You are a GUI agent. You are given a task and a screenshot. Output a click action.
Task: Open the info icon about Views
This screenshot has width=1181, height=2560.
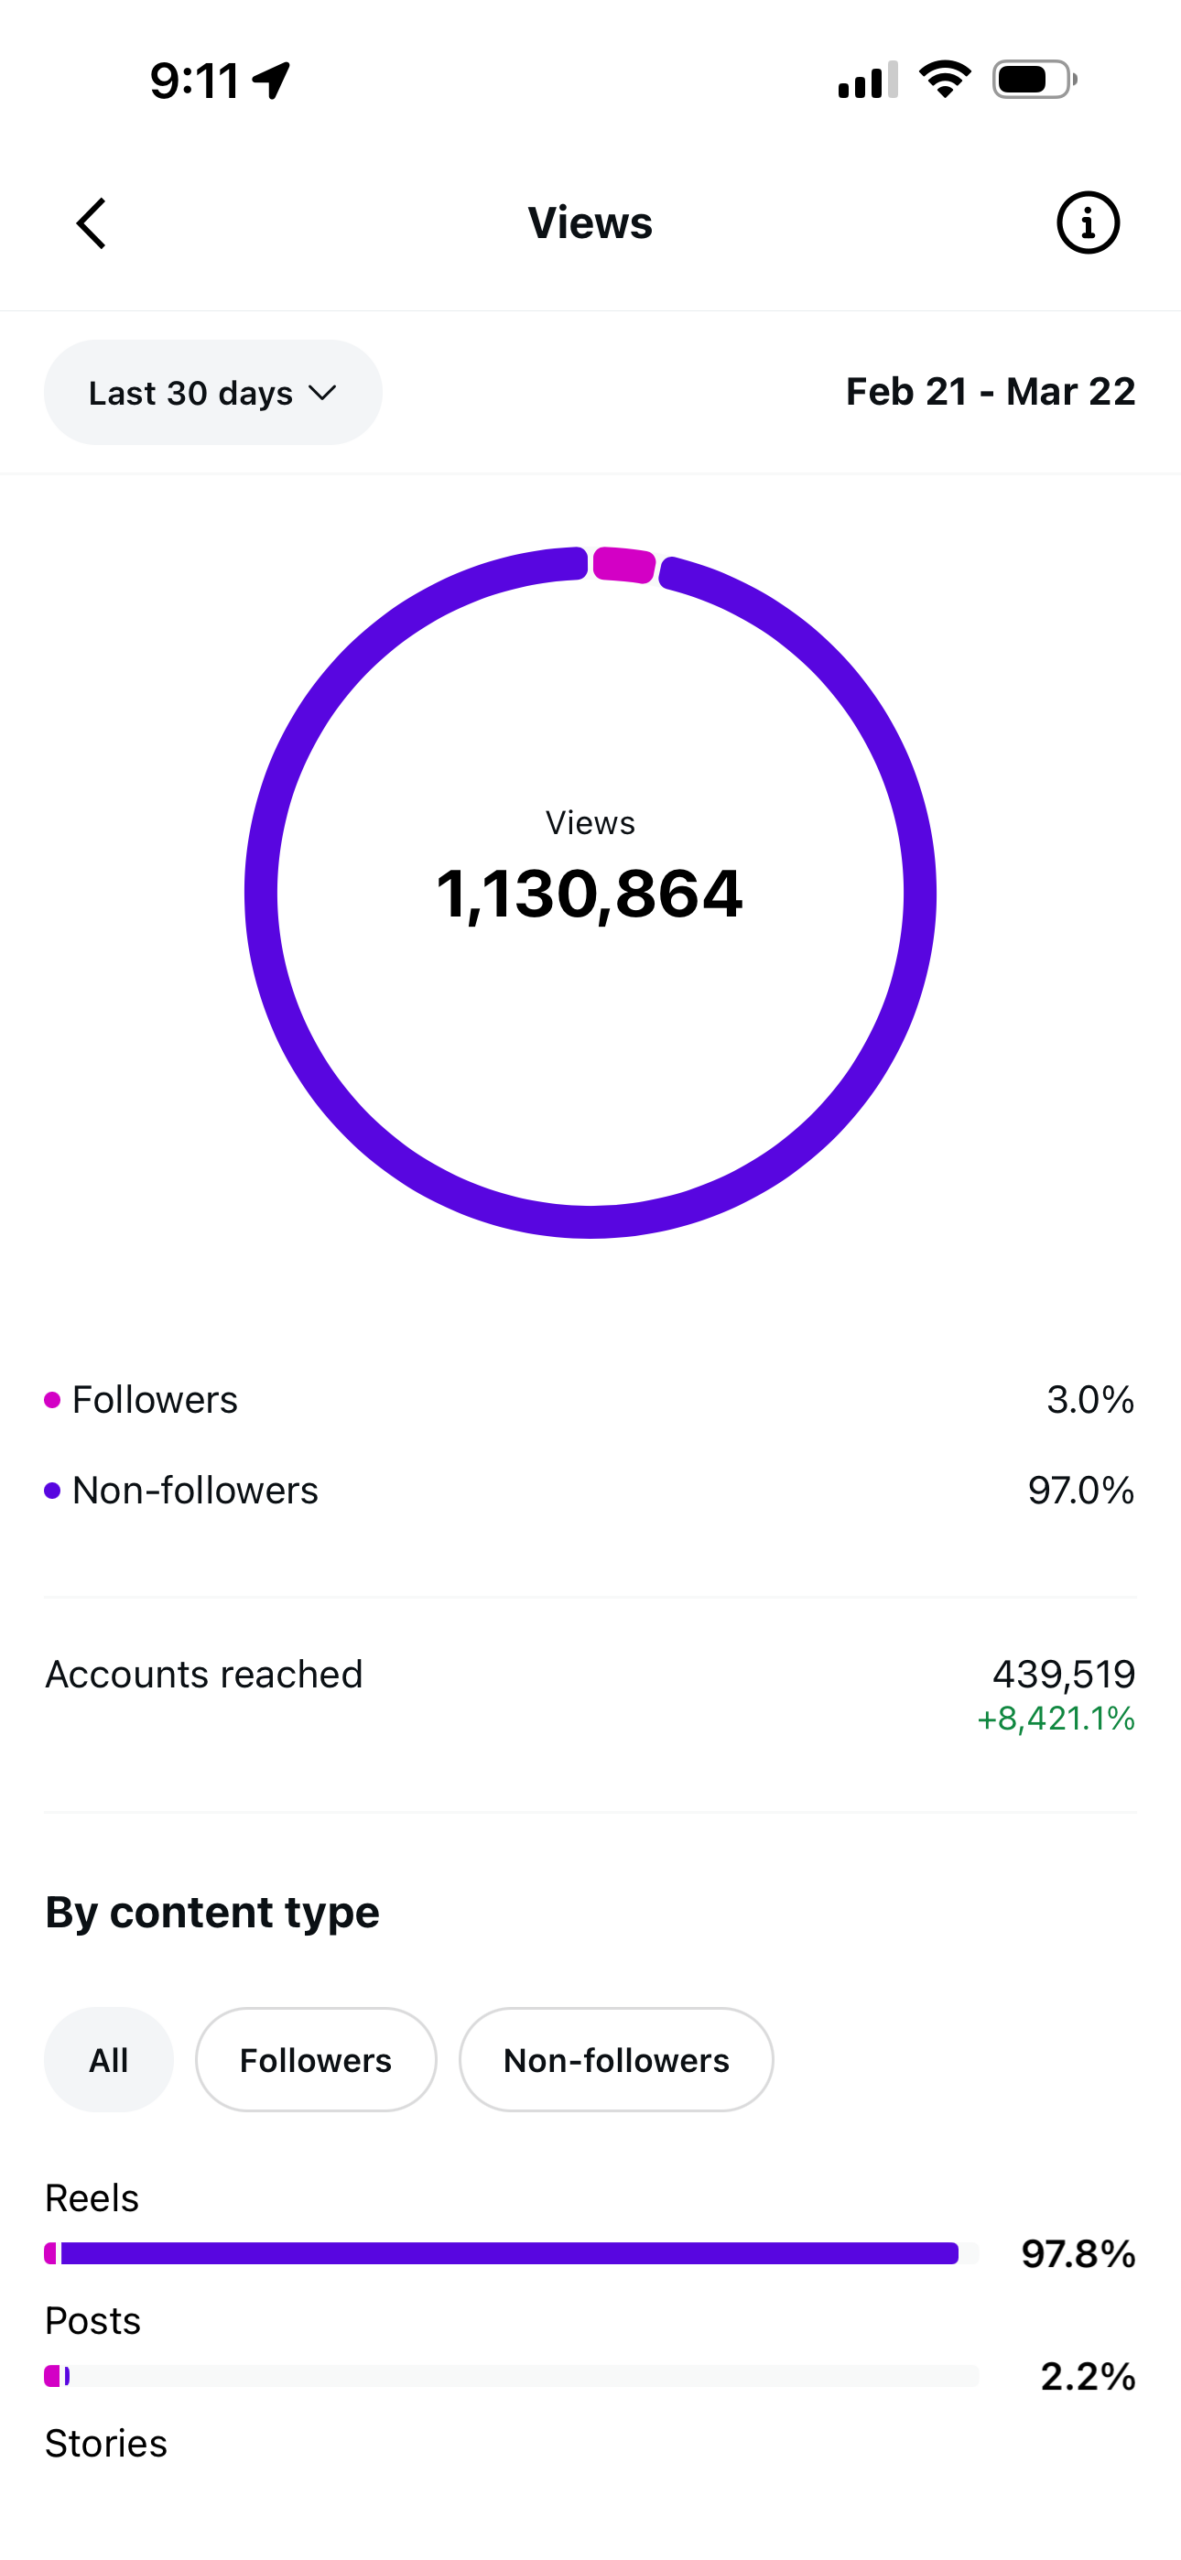coord(1087,223)
